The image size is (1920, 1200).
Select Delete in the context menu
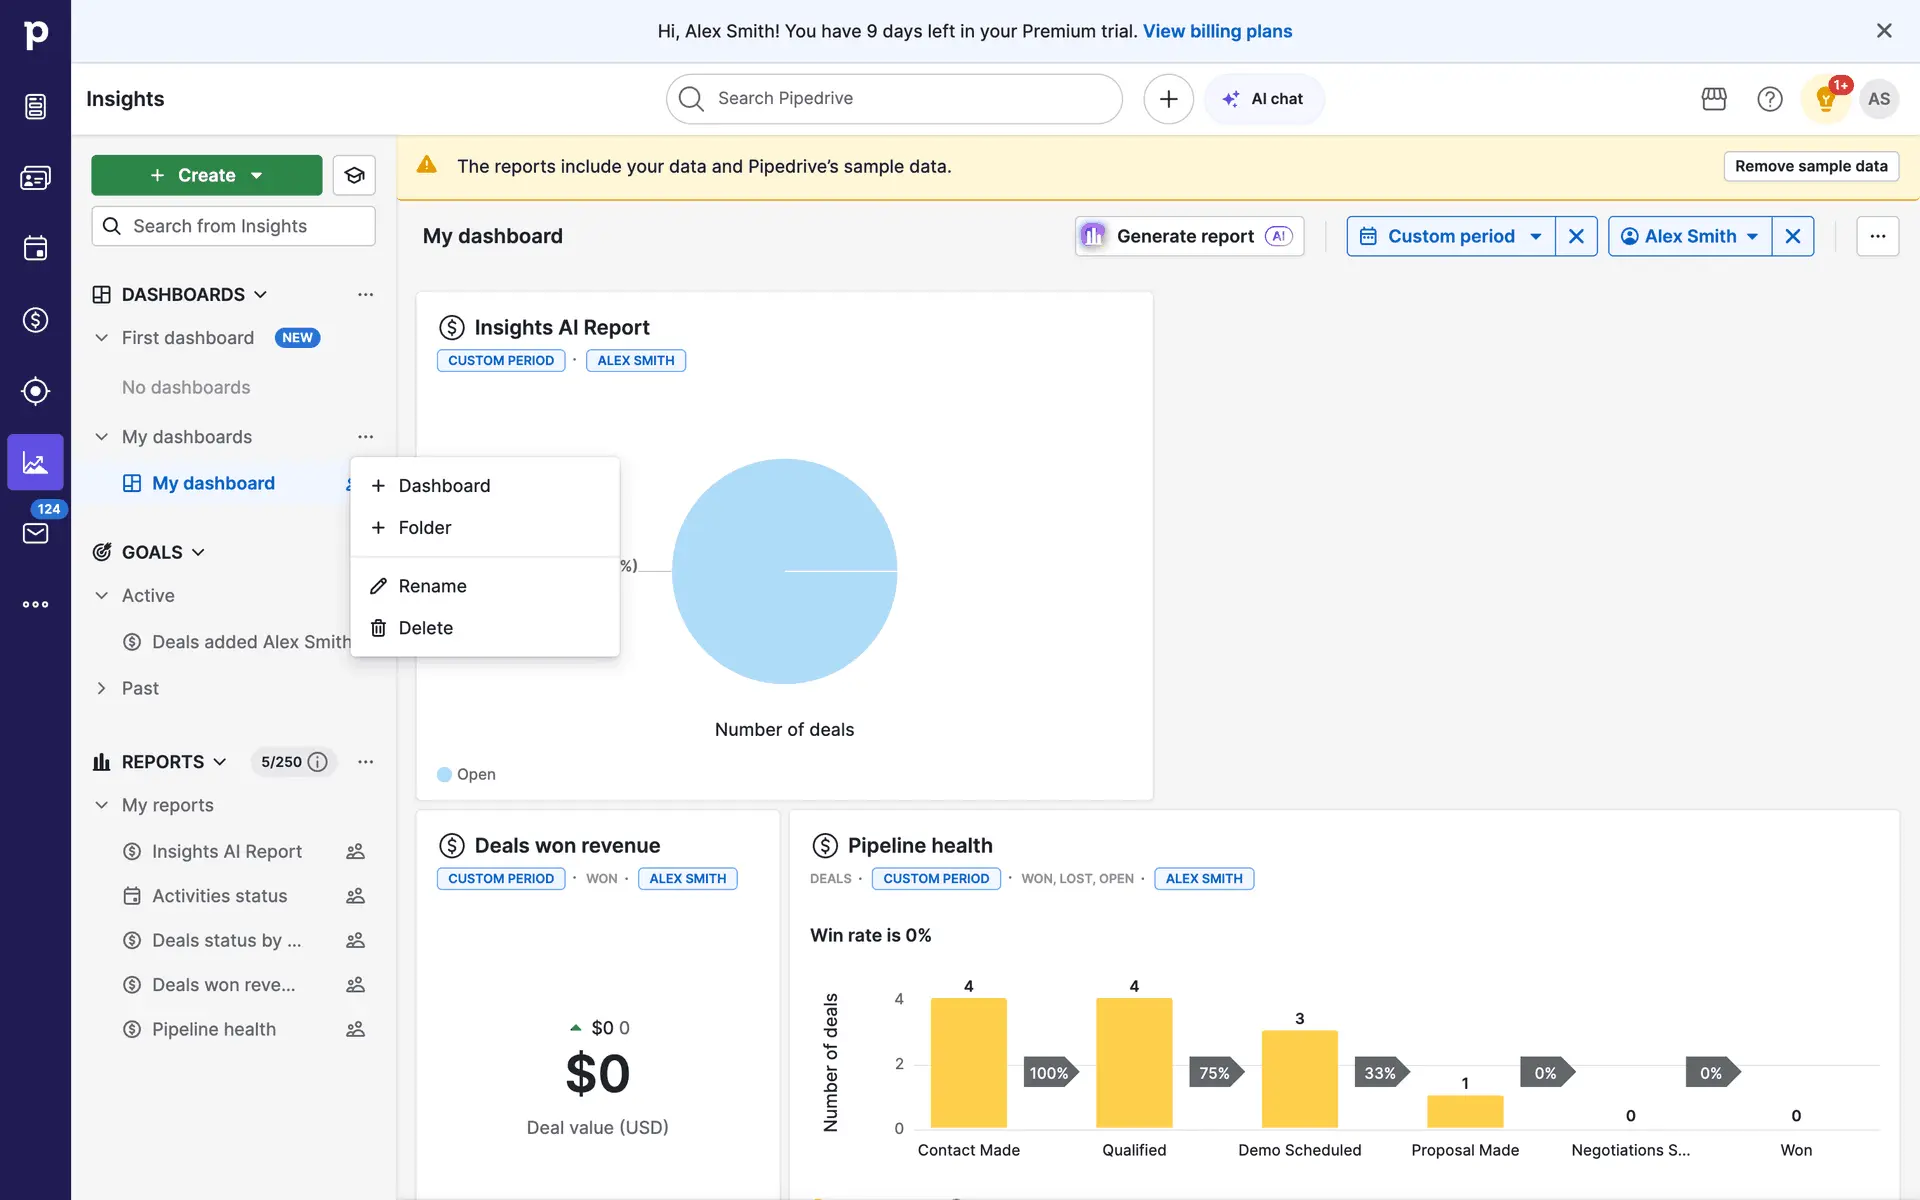pyautogui.click(x=425, y=628)
